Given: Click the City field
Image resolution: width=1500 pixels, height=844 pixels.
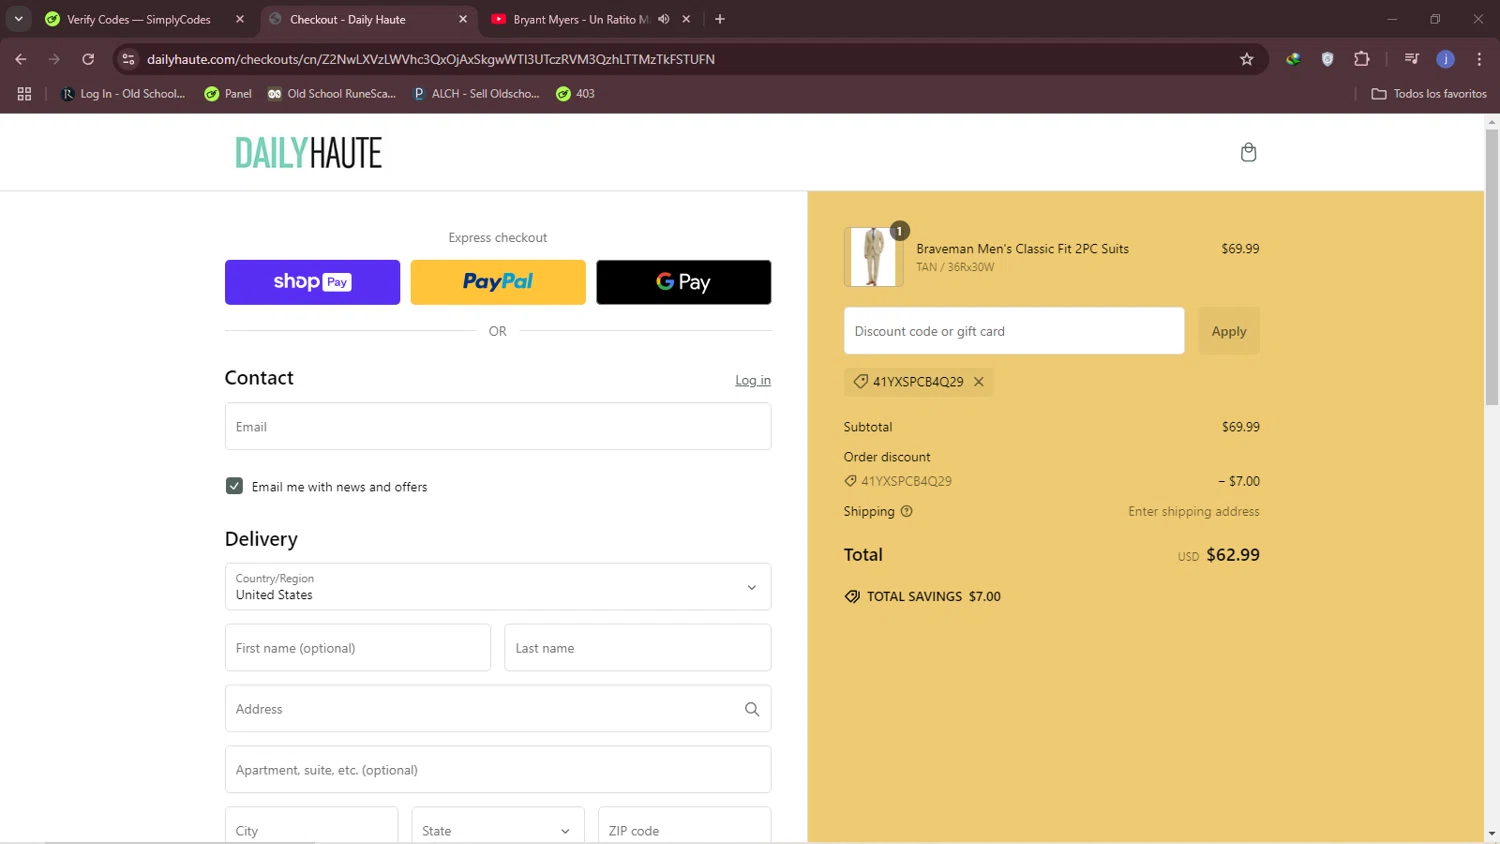Looking at the screenshot, I should (311, 829).
